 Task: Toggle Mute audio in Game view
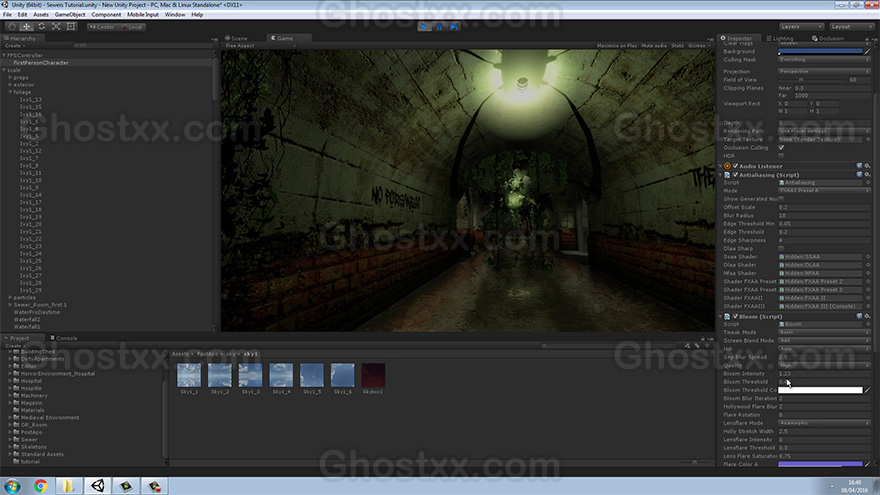point(654,45)
